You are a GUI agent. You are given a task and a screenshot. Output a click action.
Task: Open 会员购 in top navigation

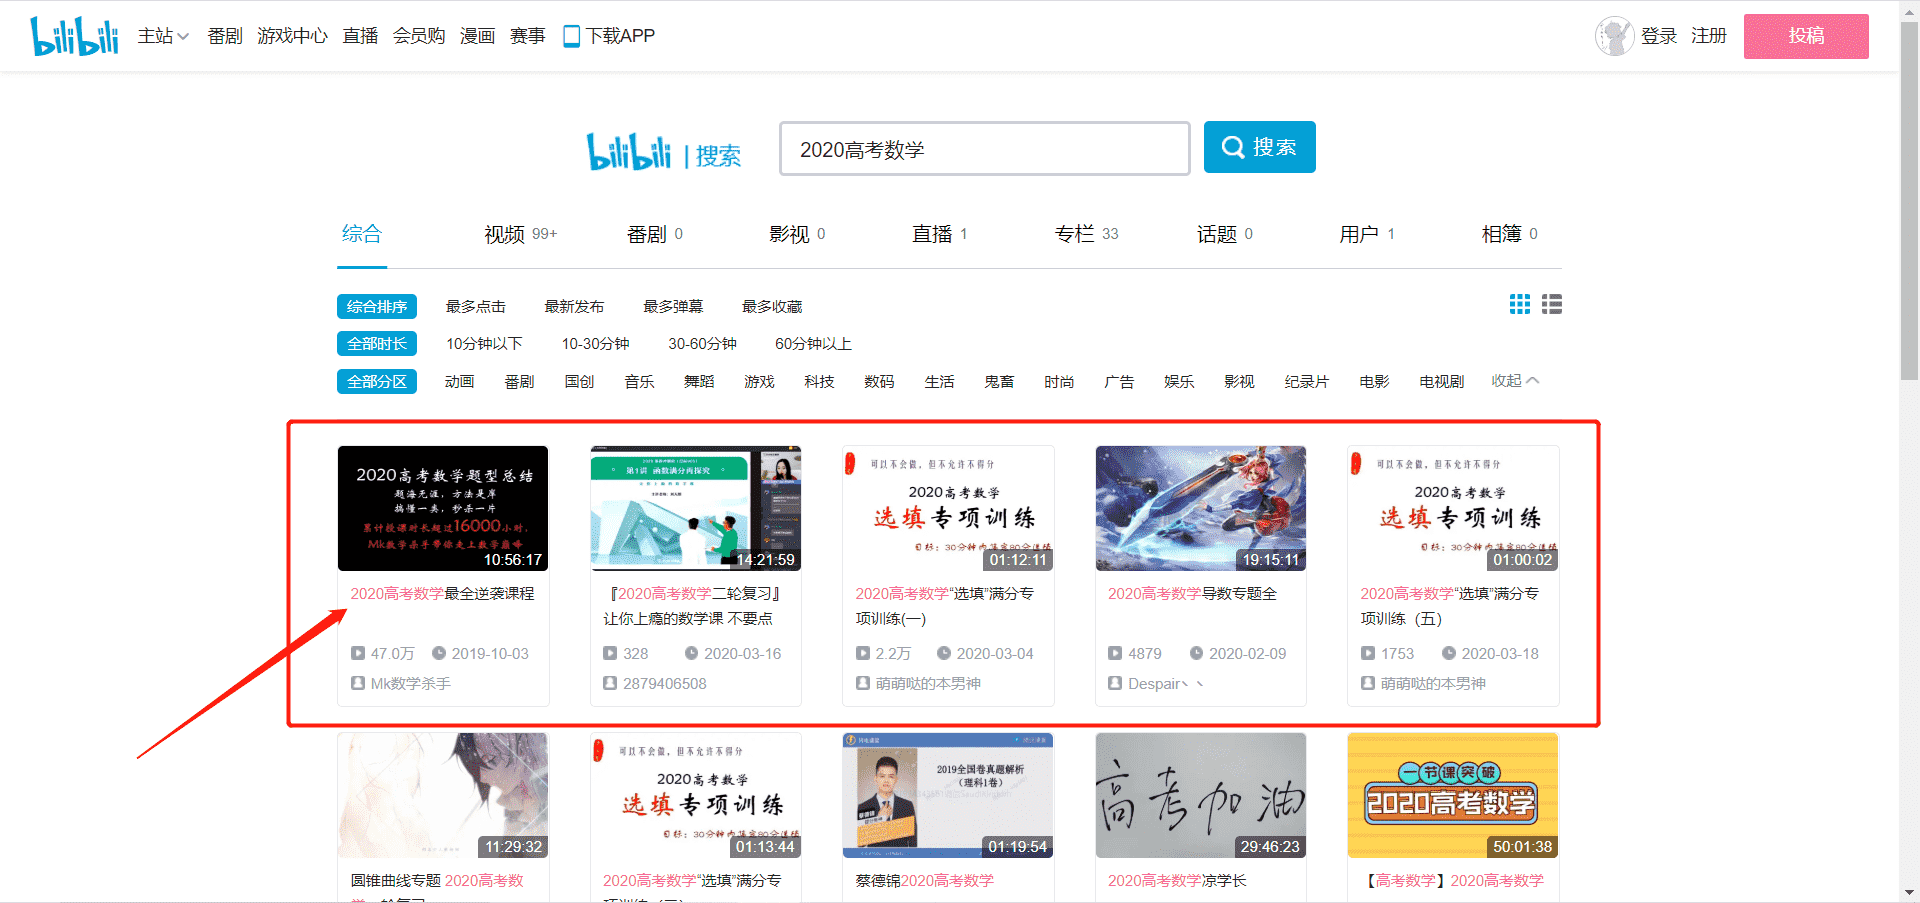[419, 36]
